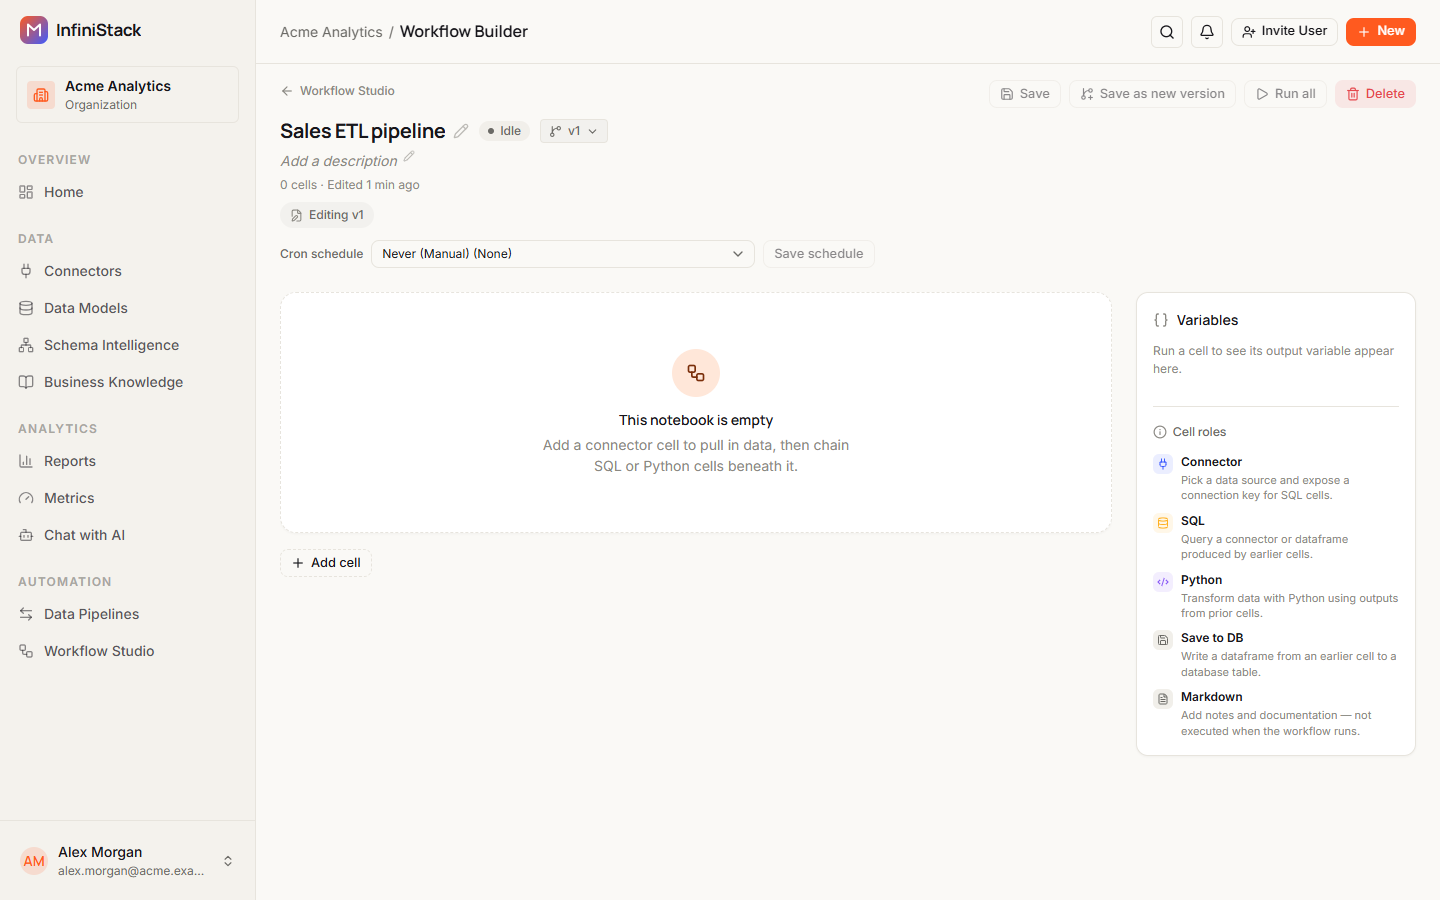Open the Acme Analytics organization switcher
The height and width of the screenshot is (900, 1440).
127,95
